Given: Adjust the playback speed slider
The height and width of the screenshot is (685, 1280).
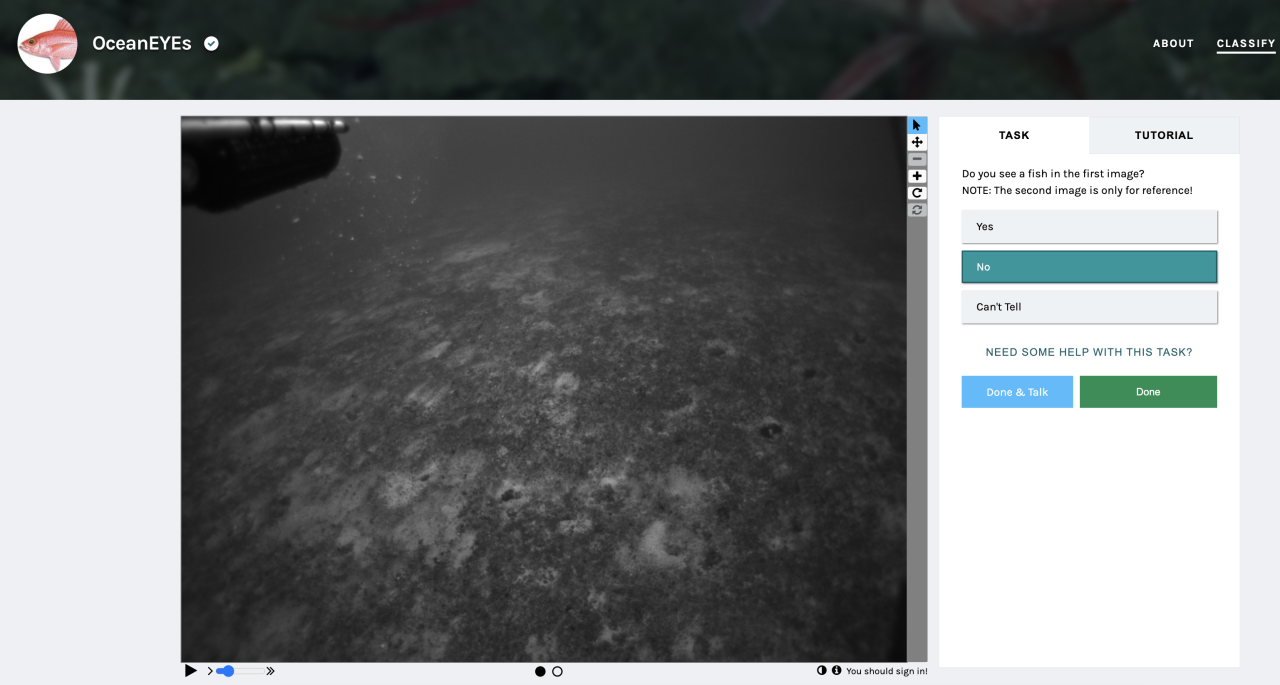Looking at the screenshot, I should point(240,671).
